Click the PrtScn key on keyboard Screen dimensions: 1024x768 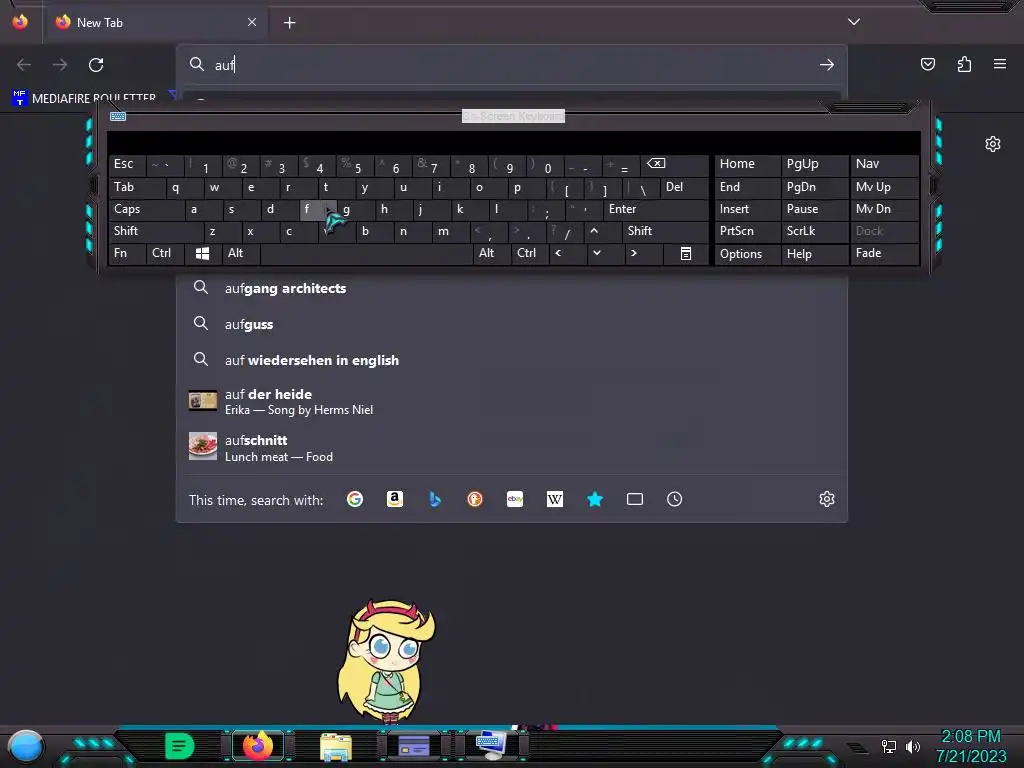[x=747, y=231]
